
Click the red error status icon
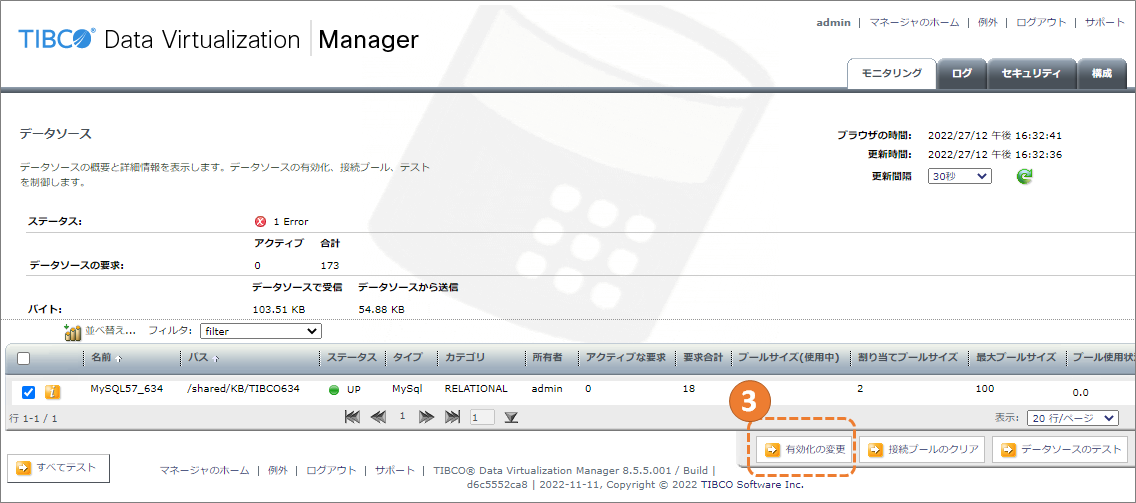tap(261, 222)
